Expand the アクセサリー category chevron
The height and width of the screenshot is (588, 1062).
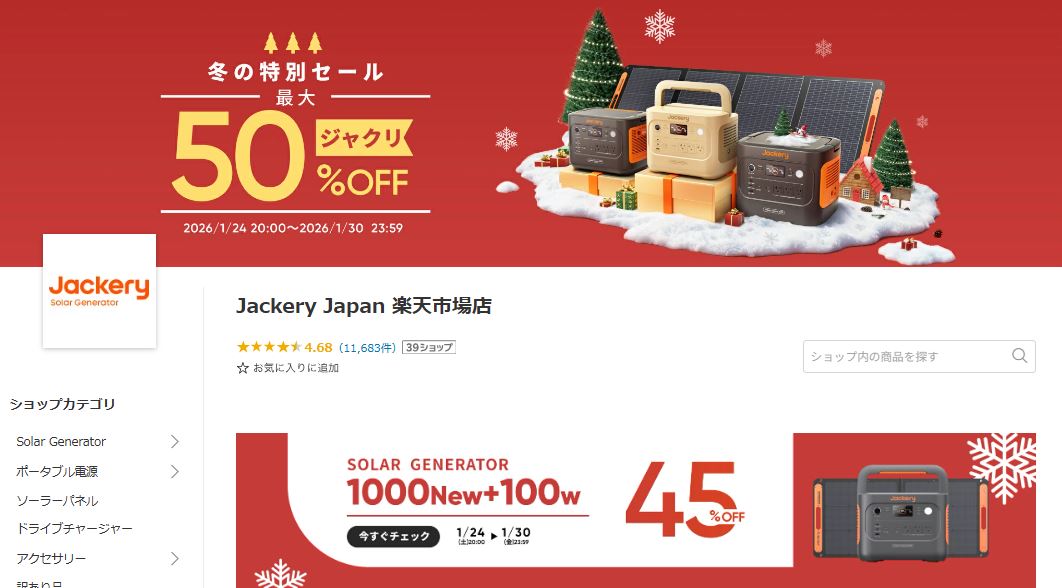click(x=175, y=559)
